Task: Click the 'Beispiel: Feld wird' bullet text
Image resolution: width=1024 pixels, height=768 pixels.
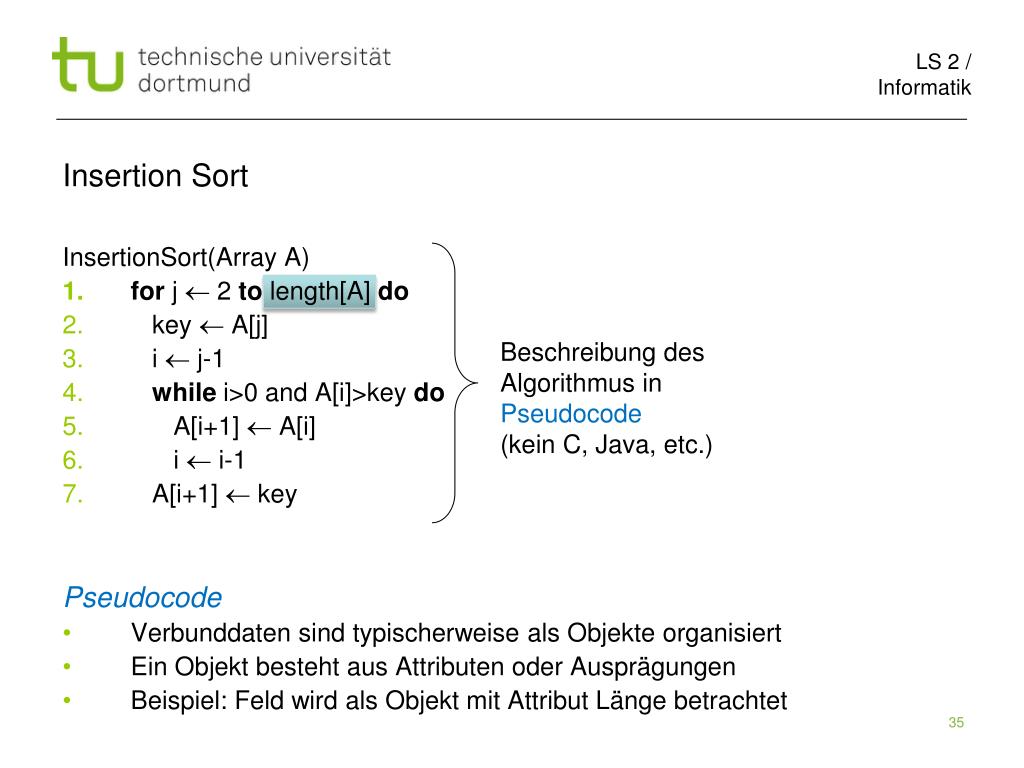Action: [x=458, y=701]
